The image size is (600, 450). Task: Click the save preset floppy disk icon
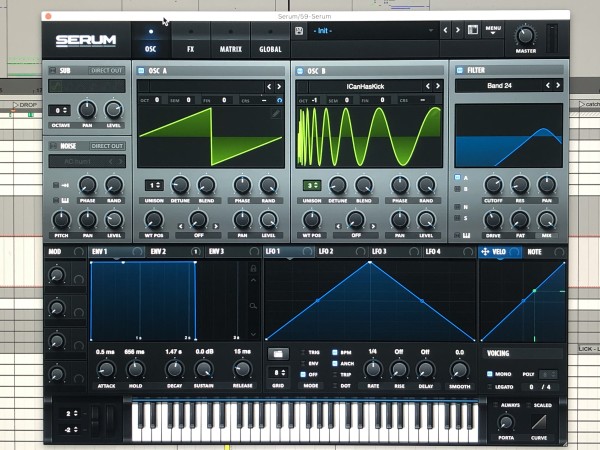coord(299,31)
